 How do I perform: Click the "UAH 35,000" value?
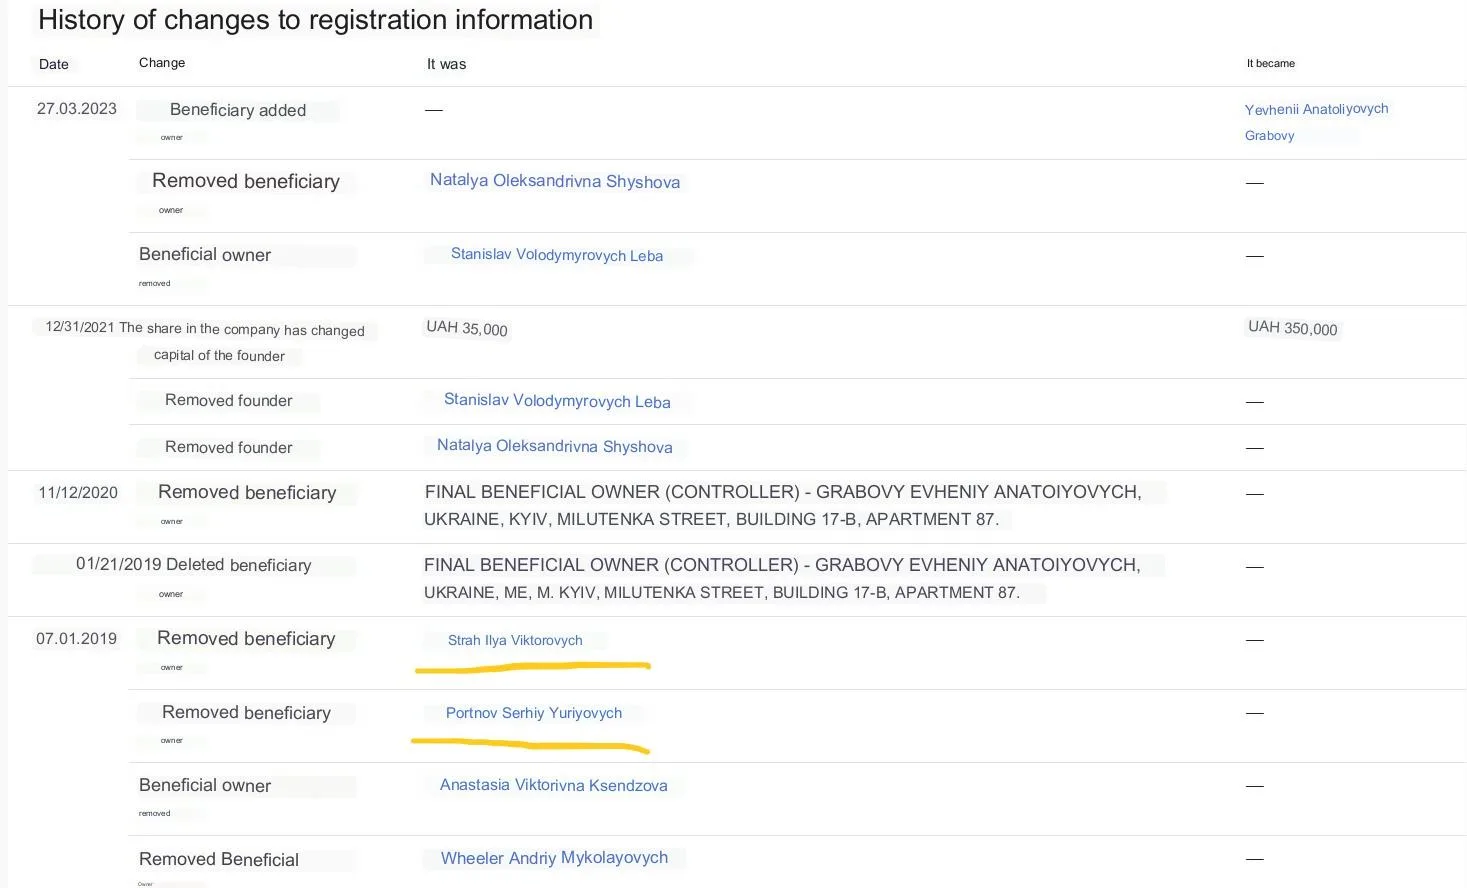tap(467, 328)
